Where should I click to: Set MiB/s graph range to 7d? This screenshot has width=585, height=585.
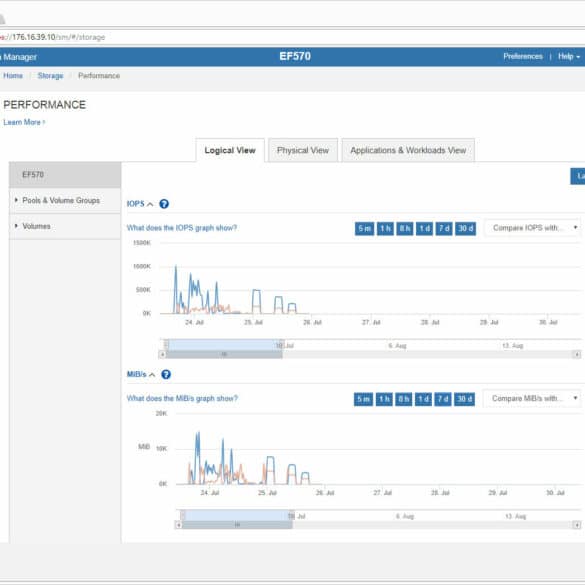pos(442,399)
